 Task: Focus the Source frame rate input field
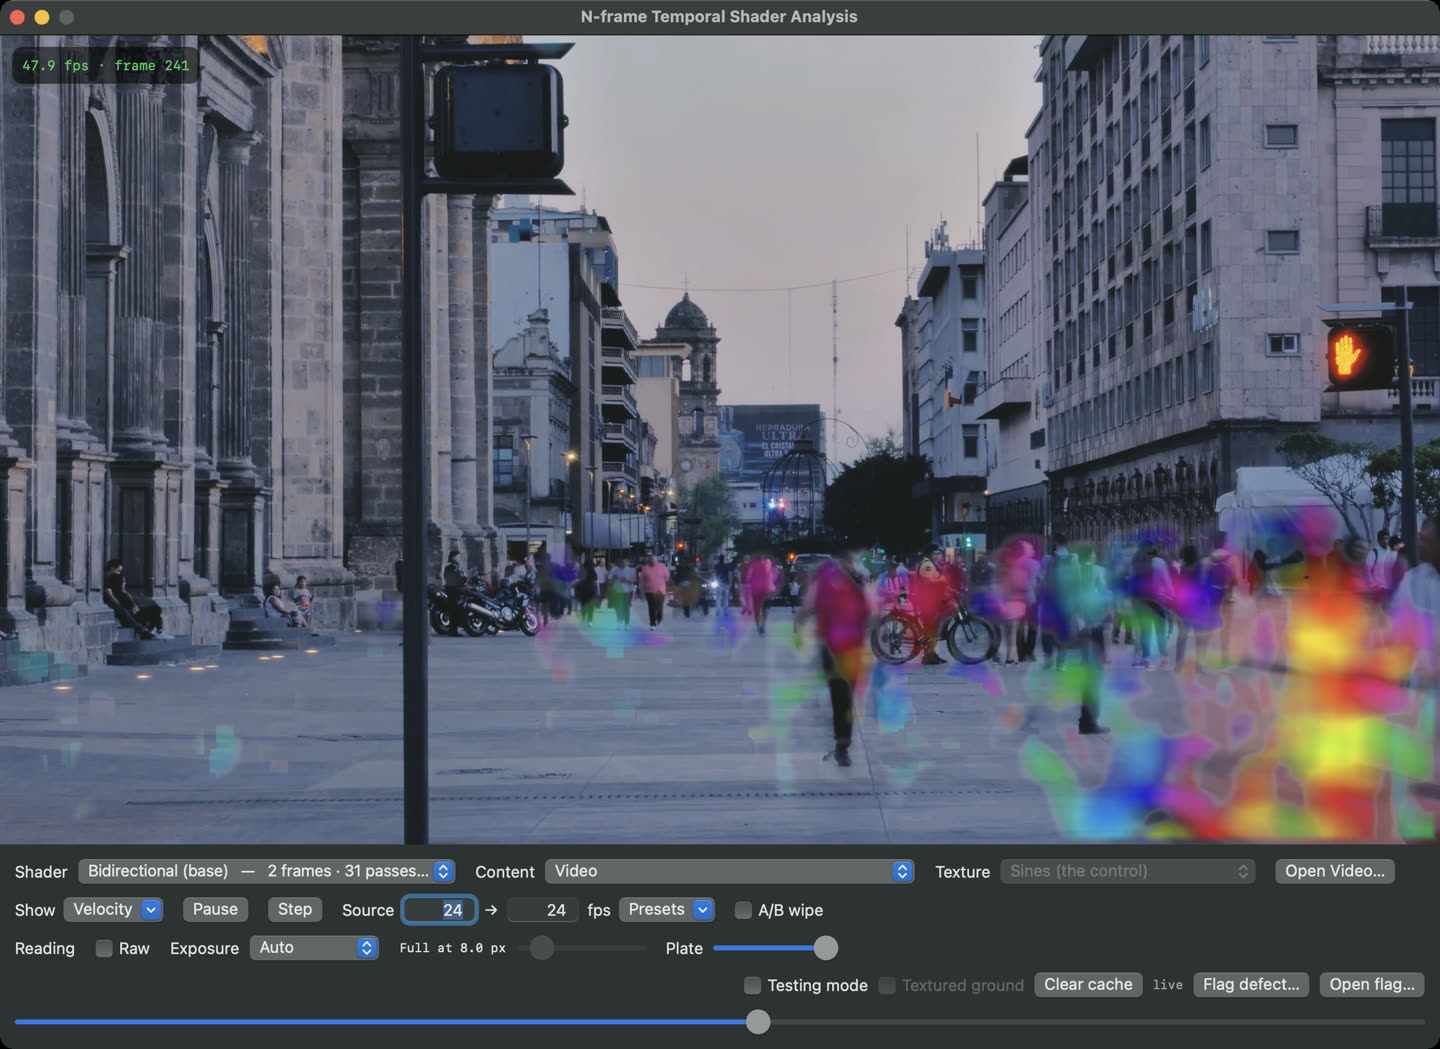click(439, 910)
